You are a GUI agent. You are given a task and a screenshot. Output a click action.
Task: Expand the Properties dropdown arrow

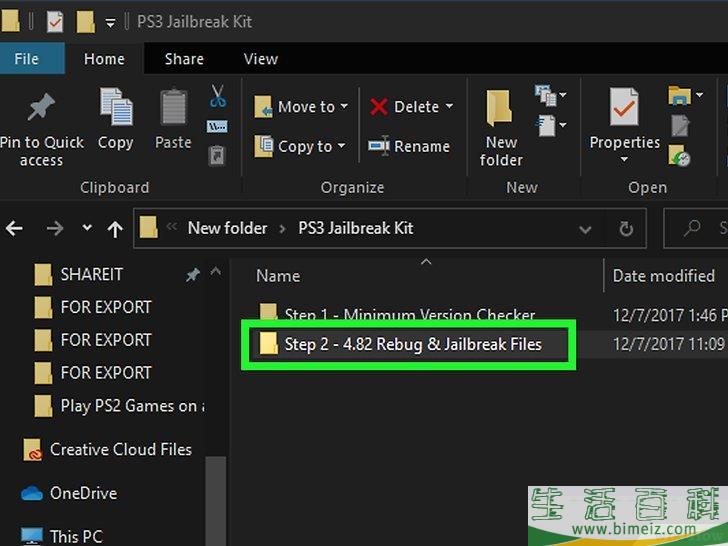[x=624, y=159]
